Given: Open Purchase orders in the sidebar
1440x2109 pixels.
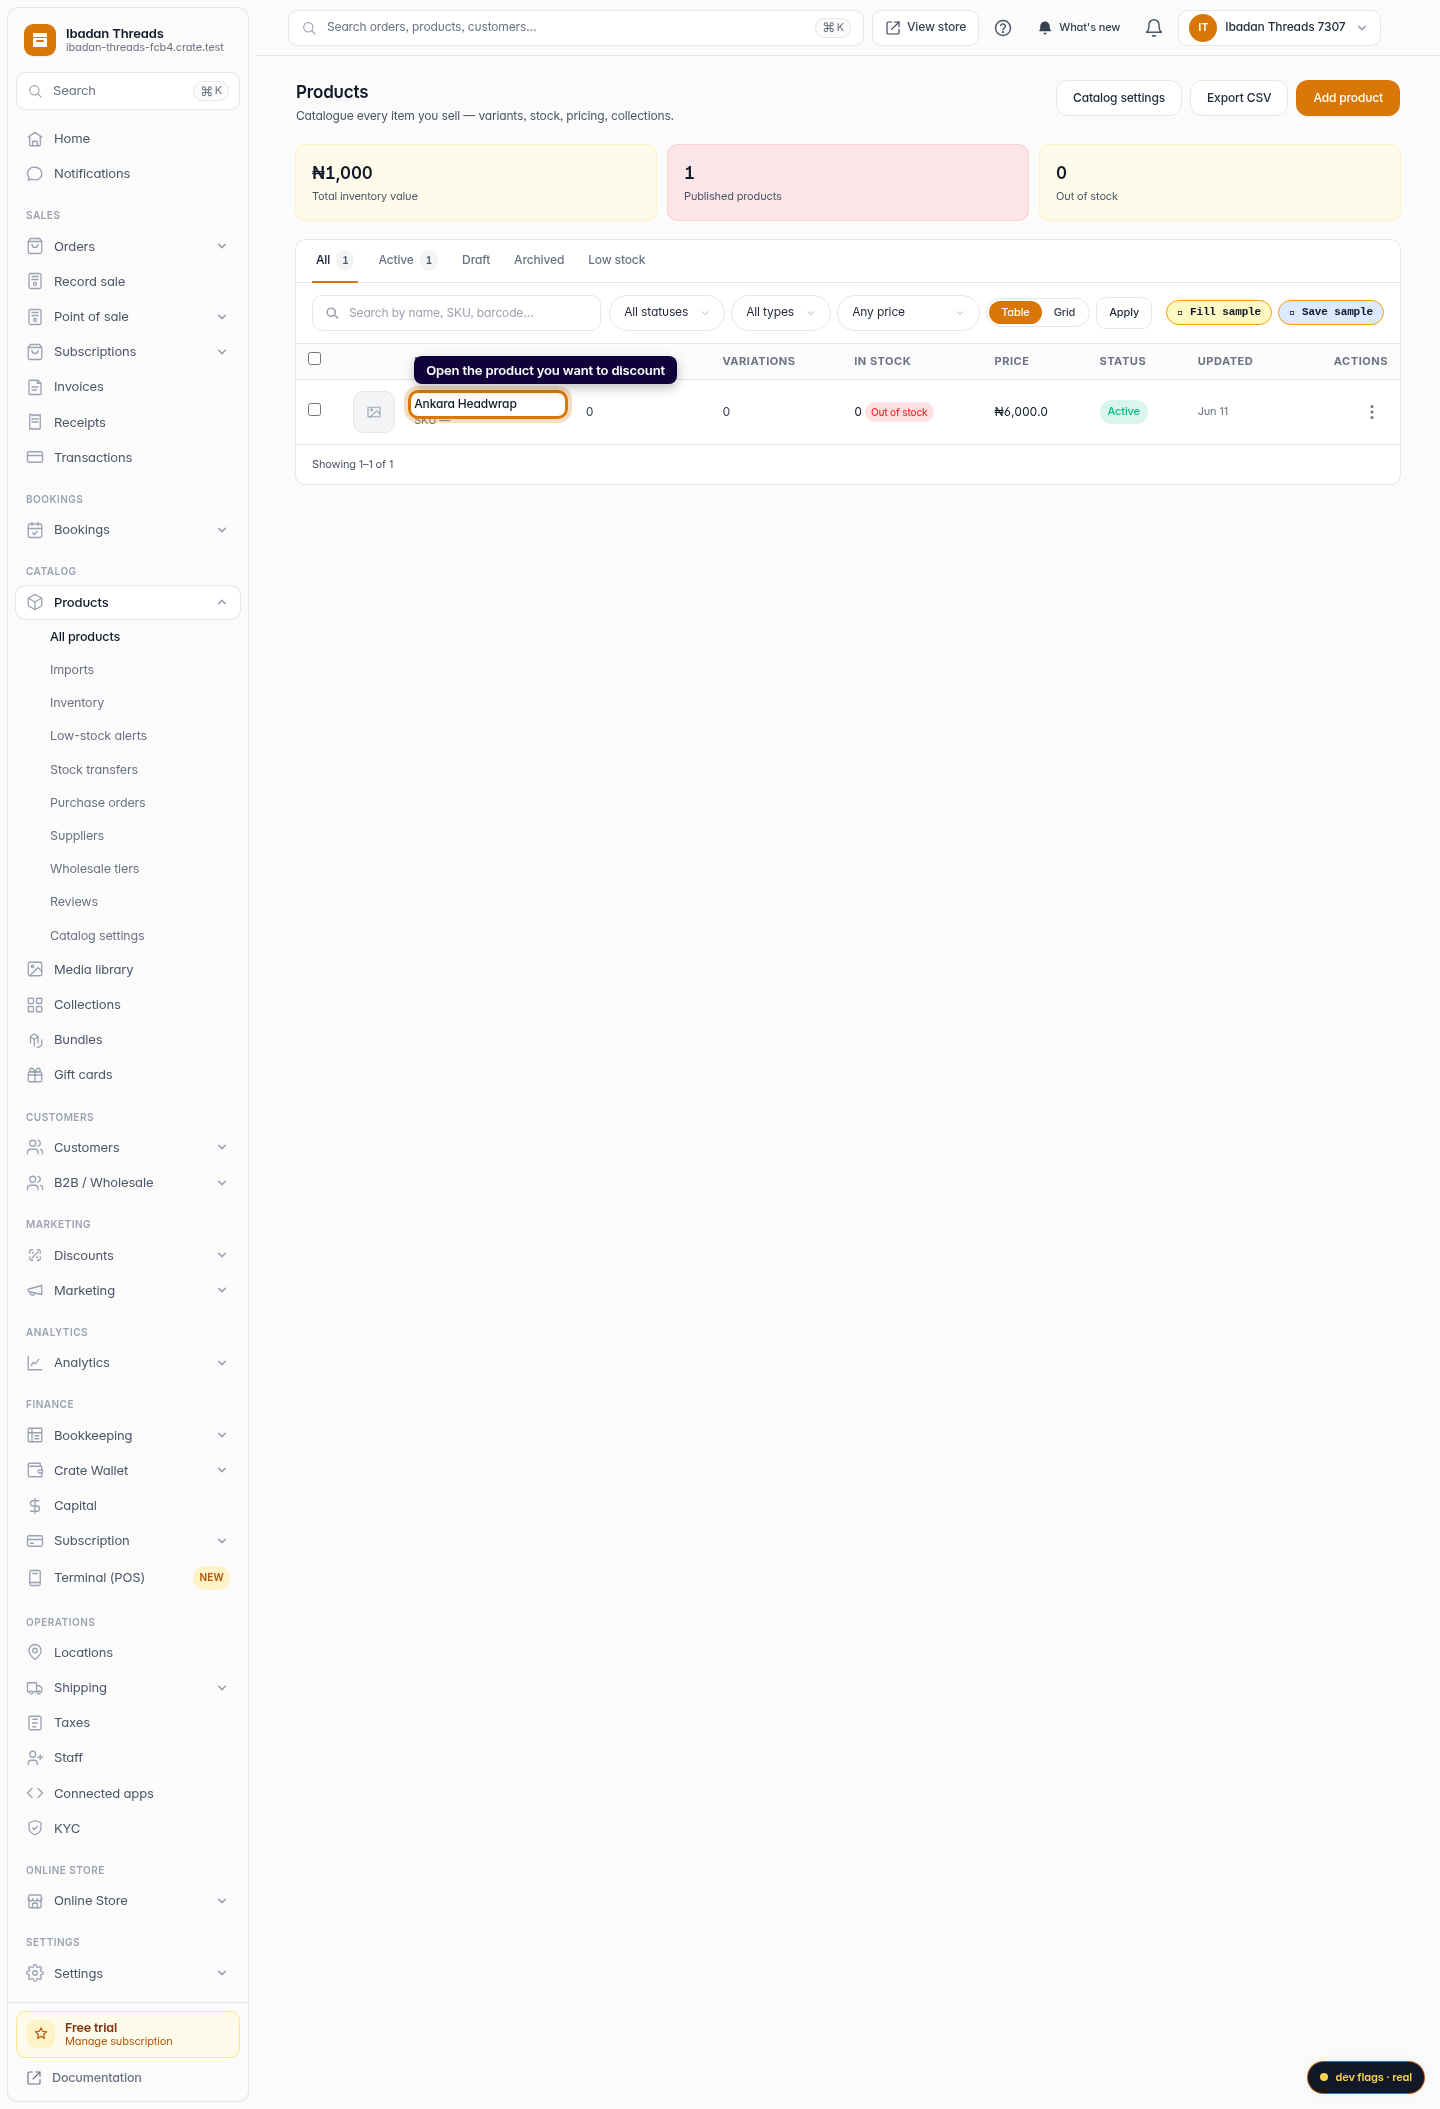Looking at the screenshot, I should point(98,803).
